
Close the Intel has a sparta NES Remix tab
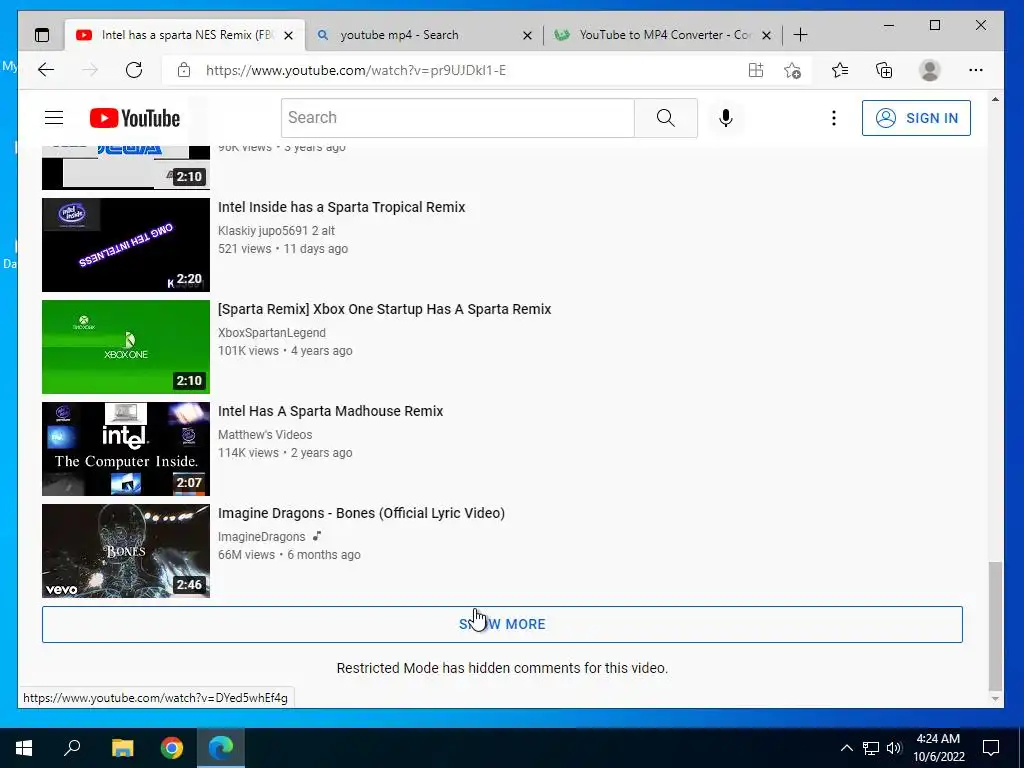coord(288,35)
